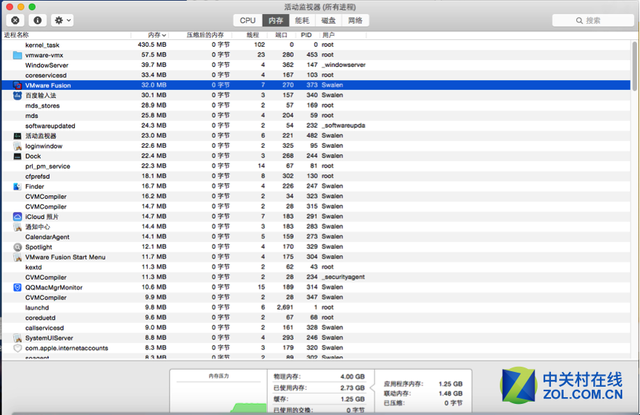Select the coreservicesd process row
Image resolution: width=640 pixels, height=415 pixels.
(x=316, y=75)
